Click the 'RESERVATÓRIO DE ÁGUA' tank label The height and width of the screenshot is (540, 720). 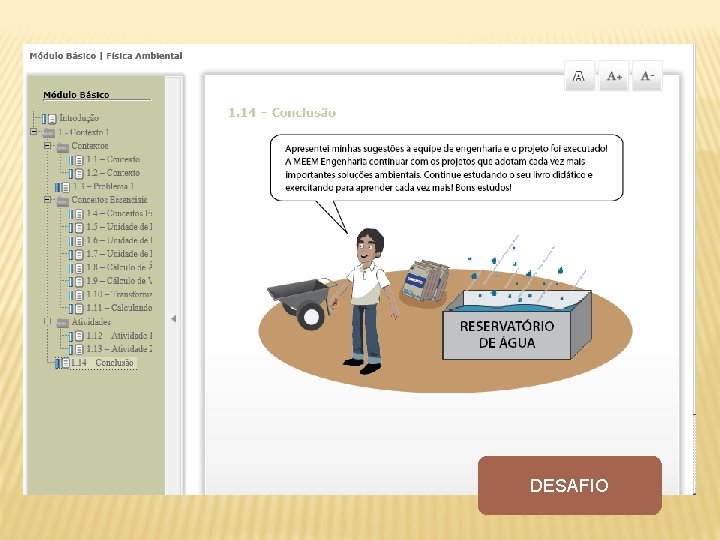(507, 334)
